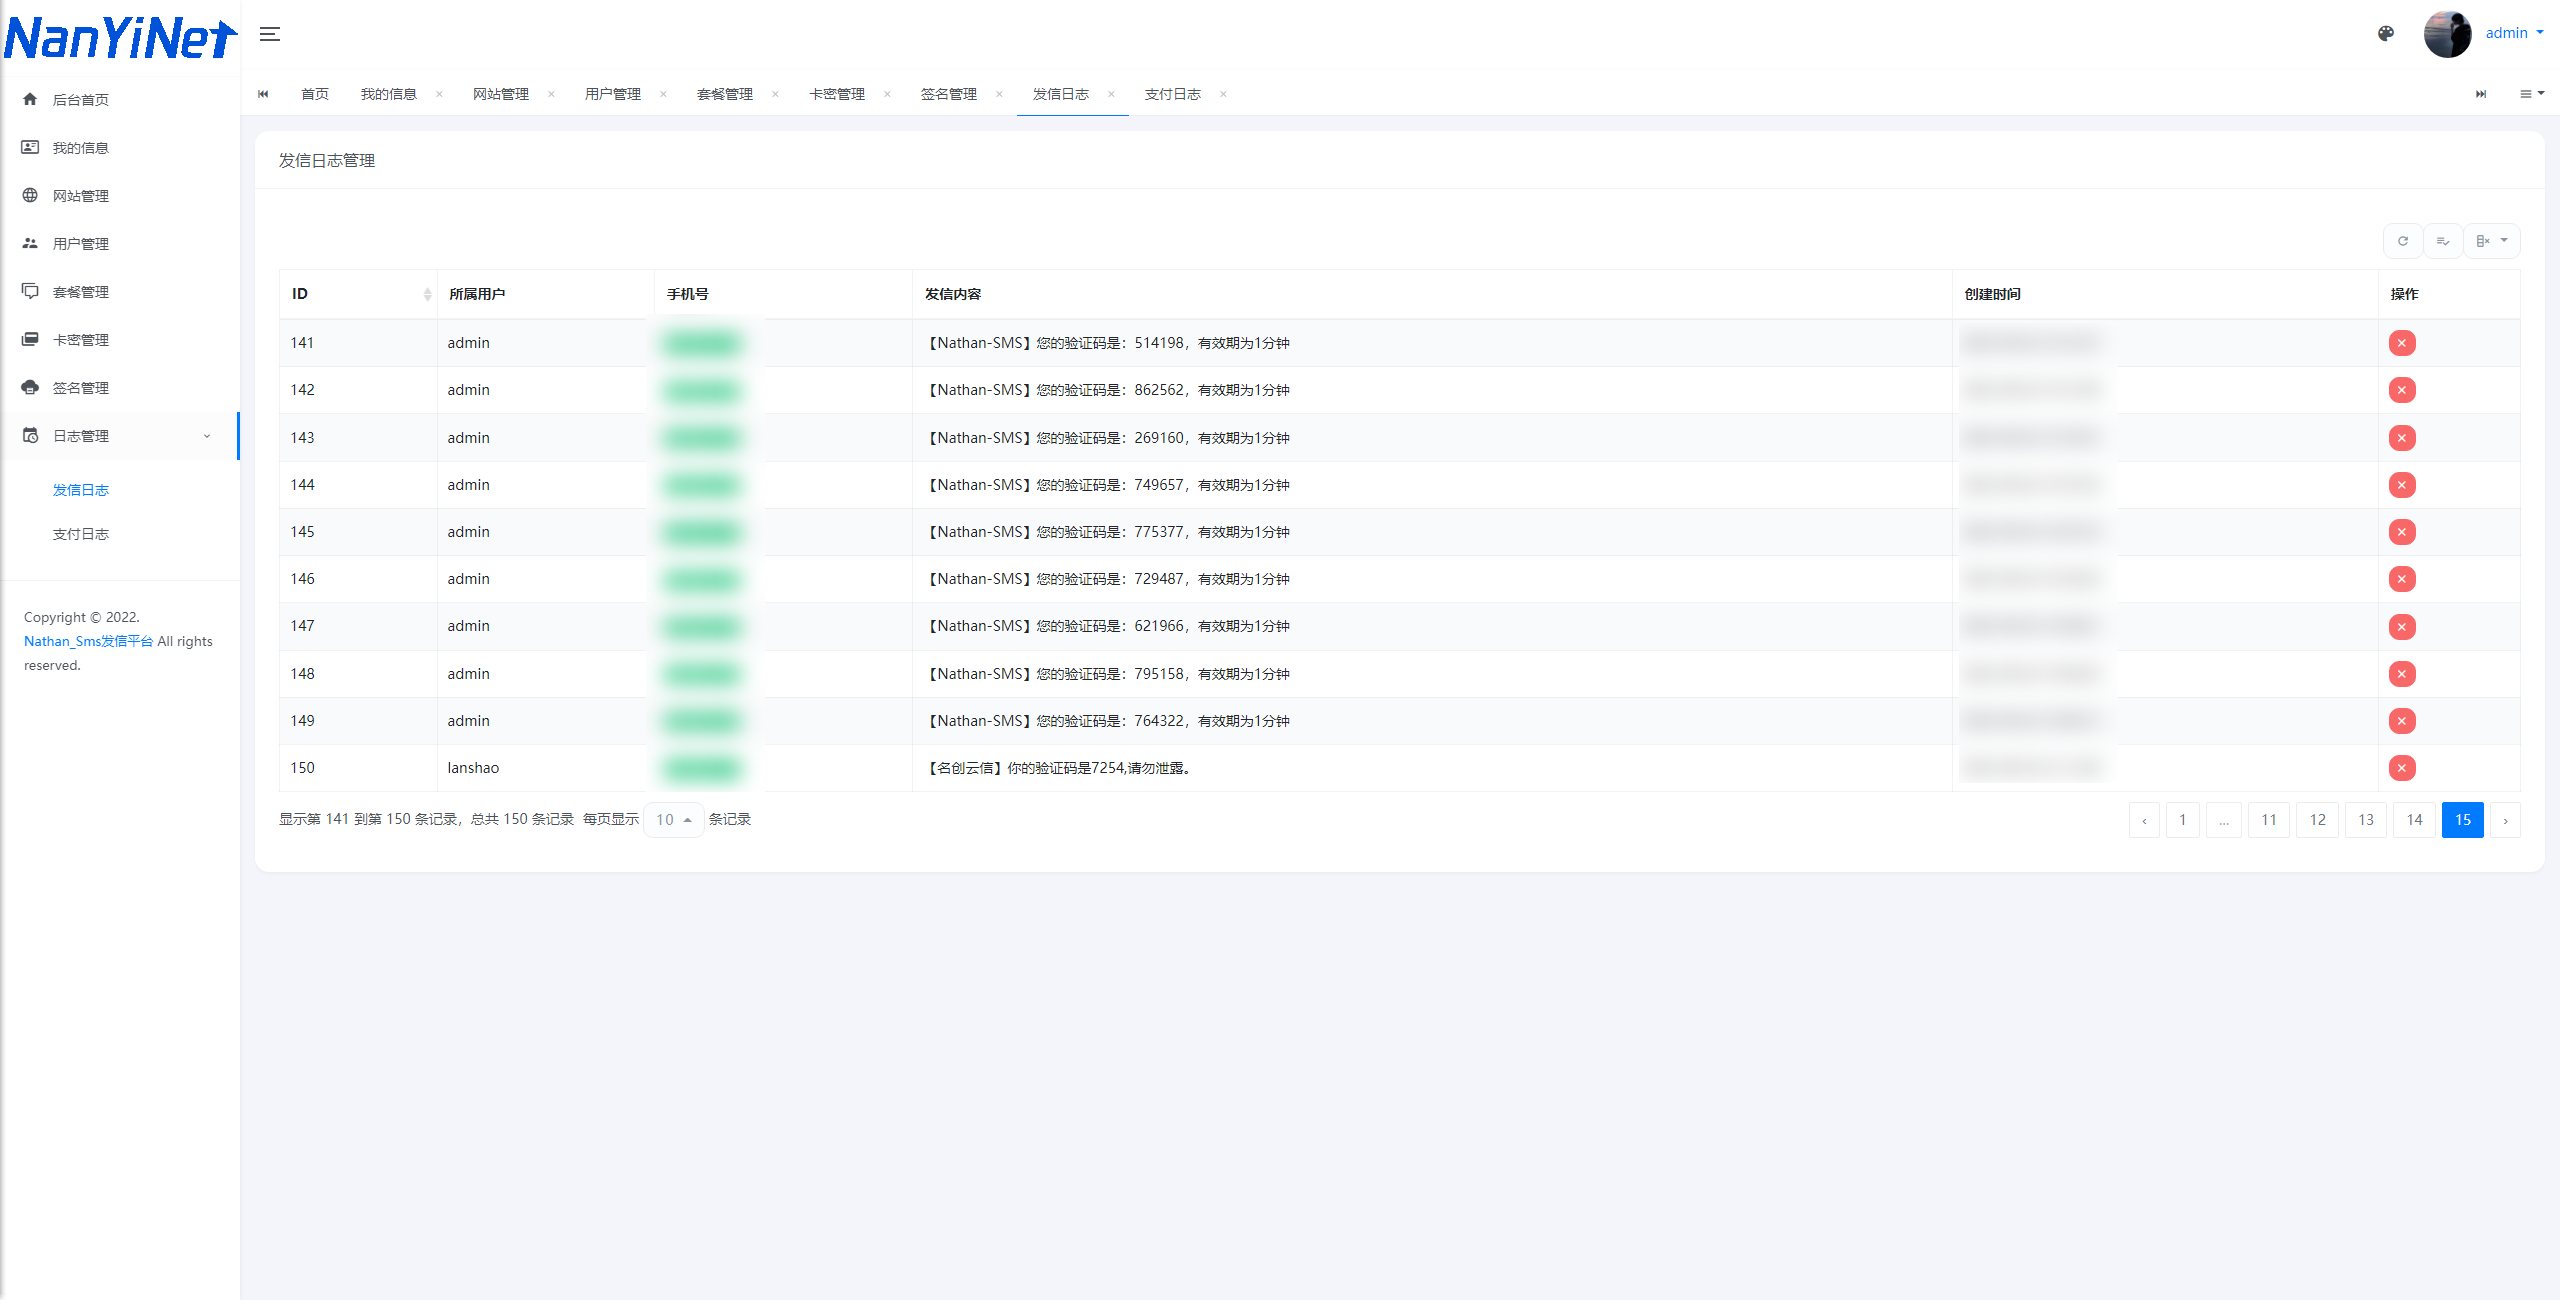The height and width of the screenshot is (1300, 2560).
Task: Jump tabs forward with fast-forward icon
Action: click(2481, 94)
